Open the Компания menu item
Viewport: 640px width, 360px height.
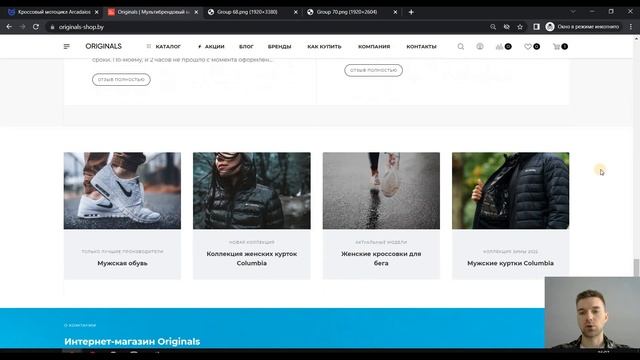tap(374, 47)
